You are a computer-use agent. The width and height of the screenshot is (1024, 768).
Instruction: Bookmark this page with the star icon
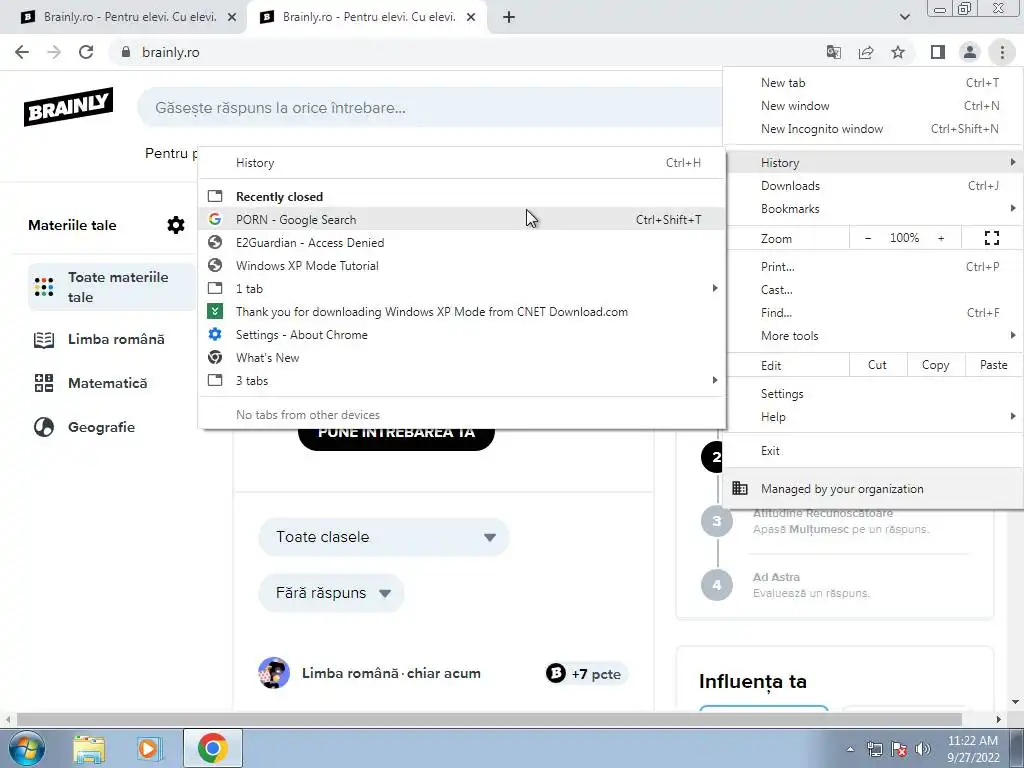pos(898,52)
